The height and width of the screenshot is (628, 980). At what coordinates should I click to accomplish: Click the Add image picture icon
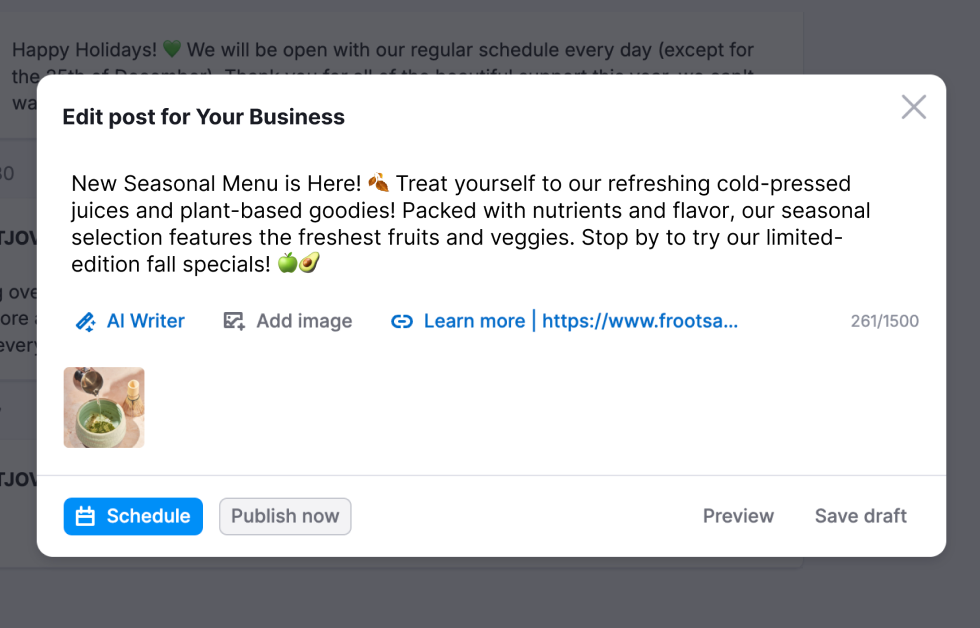[x=233, y=321]
